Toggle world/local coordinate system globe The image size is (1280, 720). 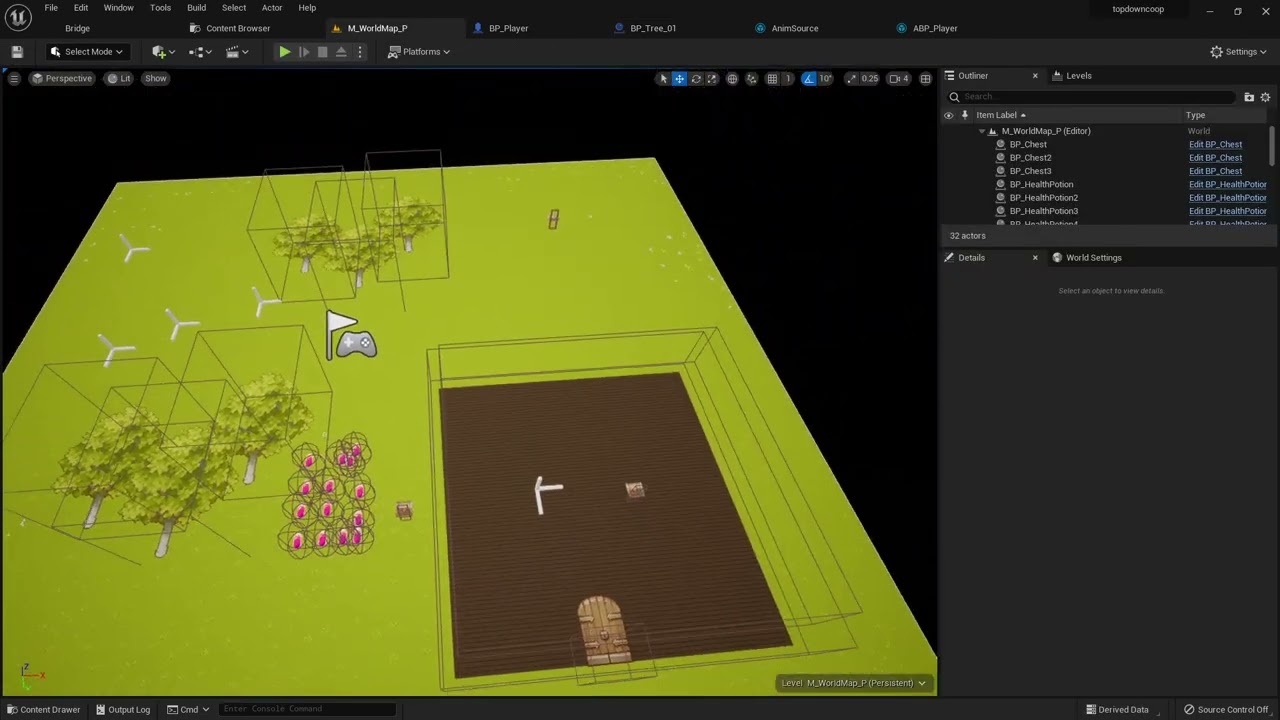pyautogui.click(x=732, y=78)
